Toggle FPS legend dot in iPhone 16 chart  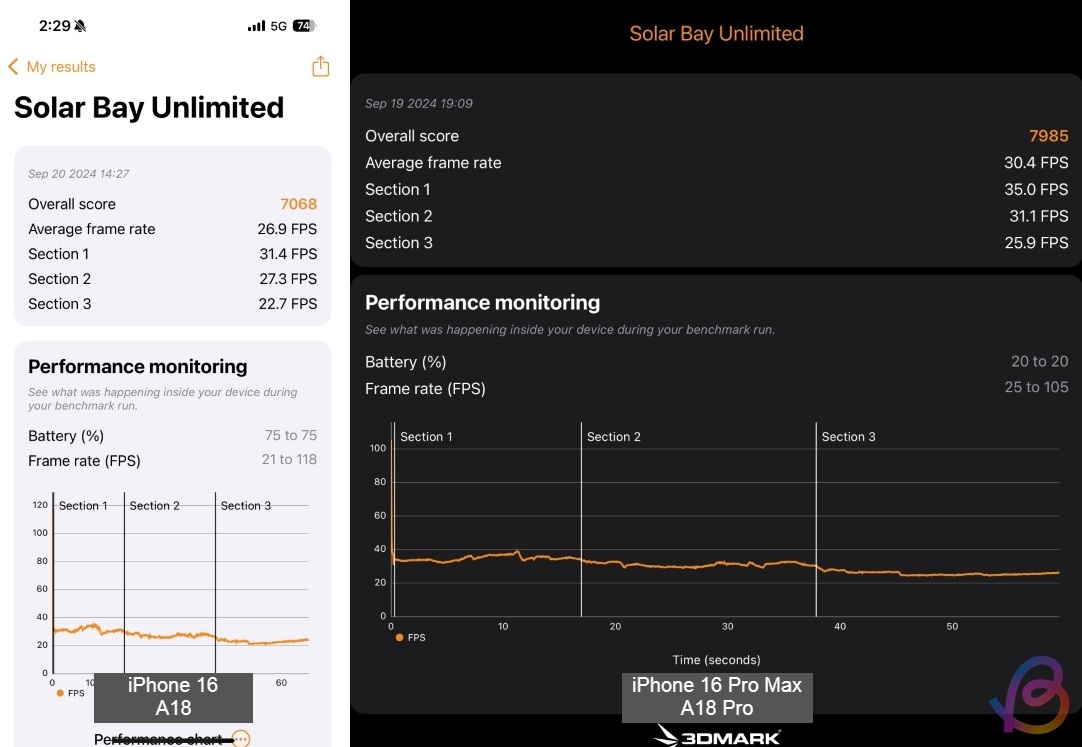[60, 693]
